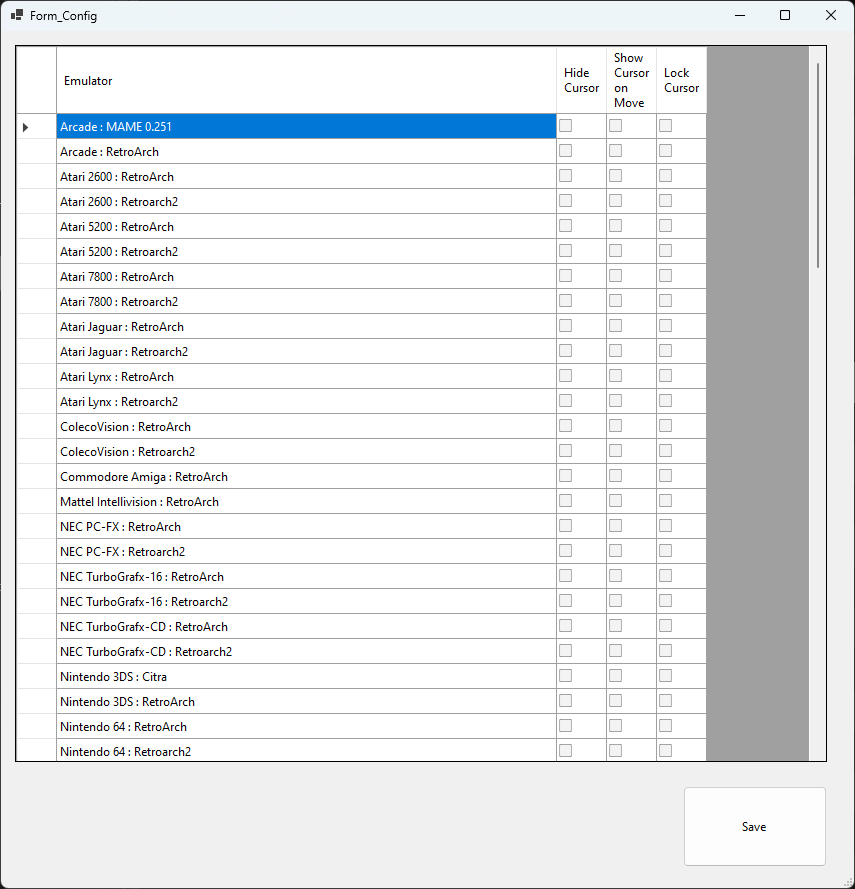Toggle Show Cursor on Move for Atari Jaguar : RetroArch

click(616, 326)
